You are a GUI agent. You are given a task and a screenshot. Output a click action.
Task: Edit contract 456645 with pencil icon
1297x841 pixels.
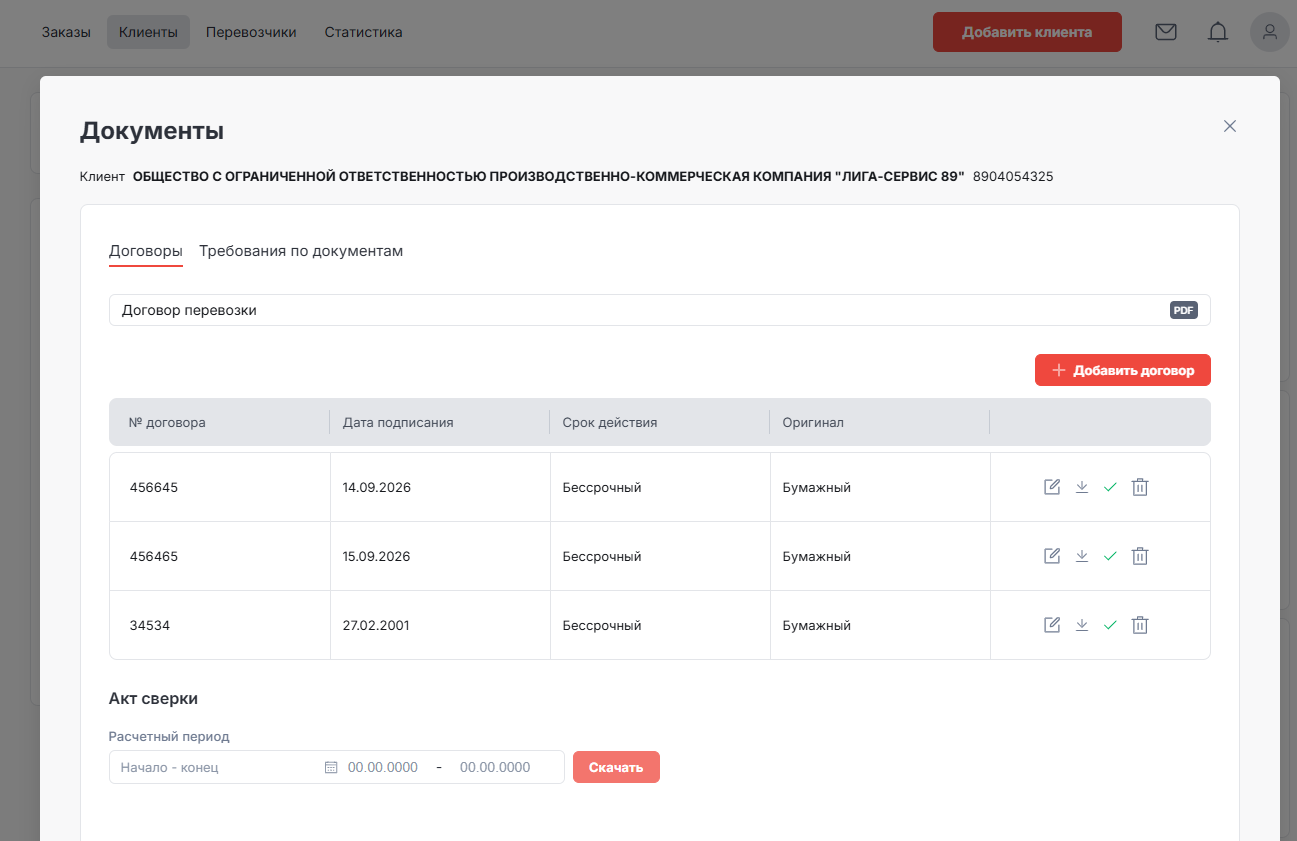tap(1052, 487)
